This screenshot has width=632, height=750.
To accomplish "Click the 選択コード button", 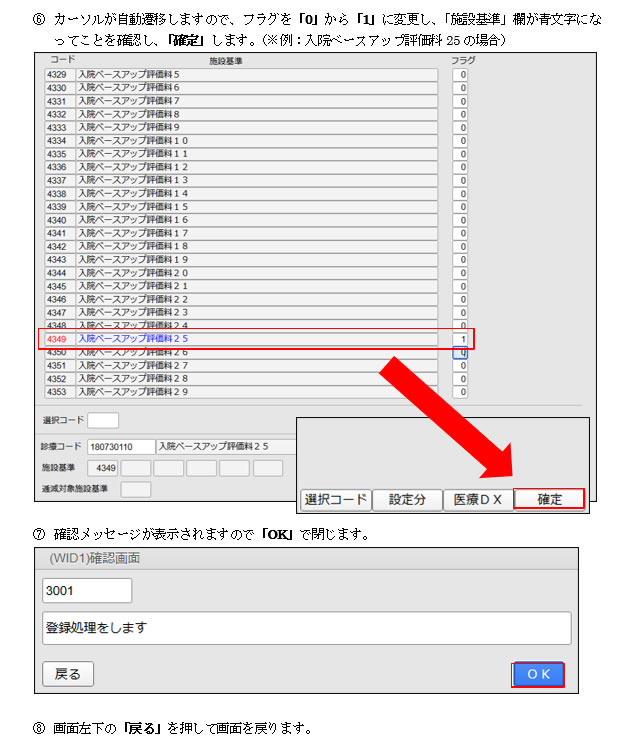I will [336, 499].
